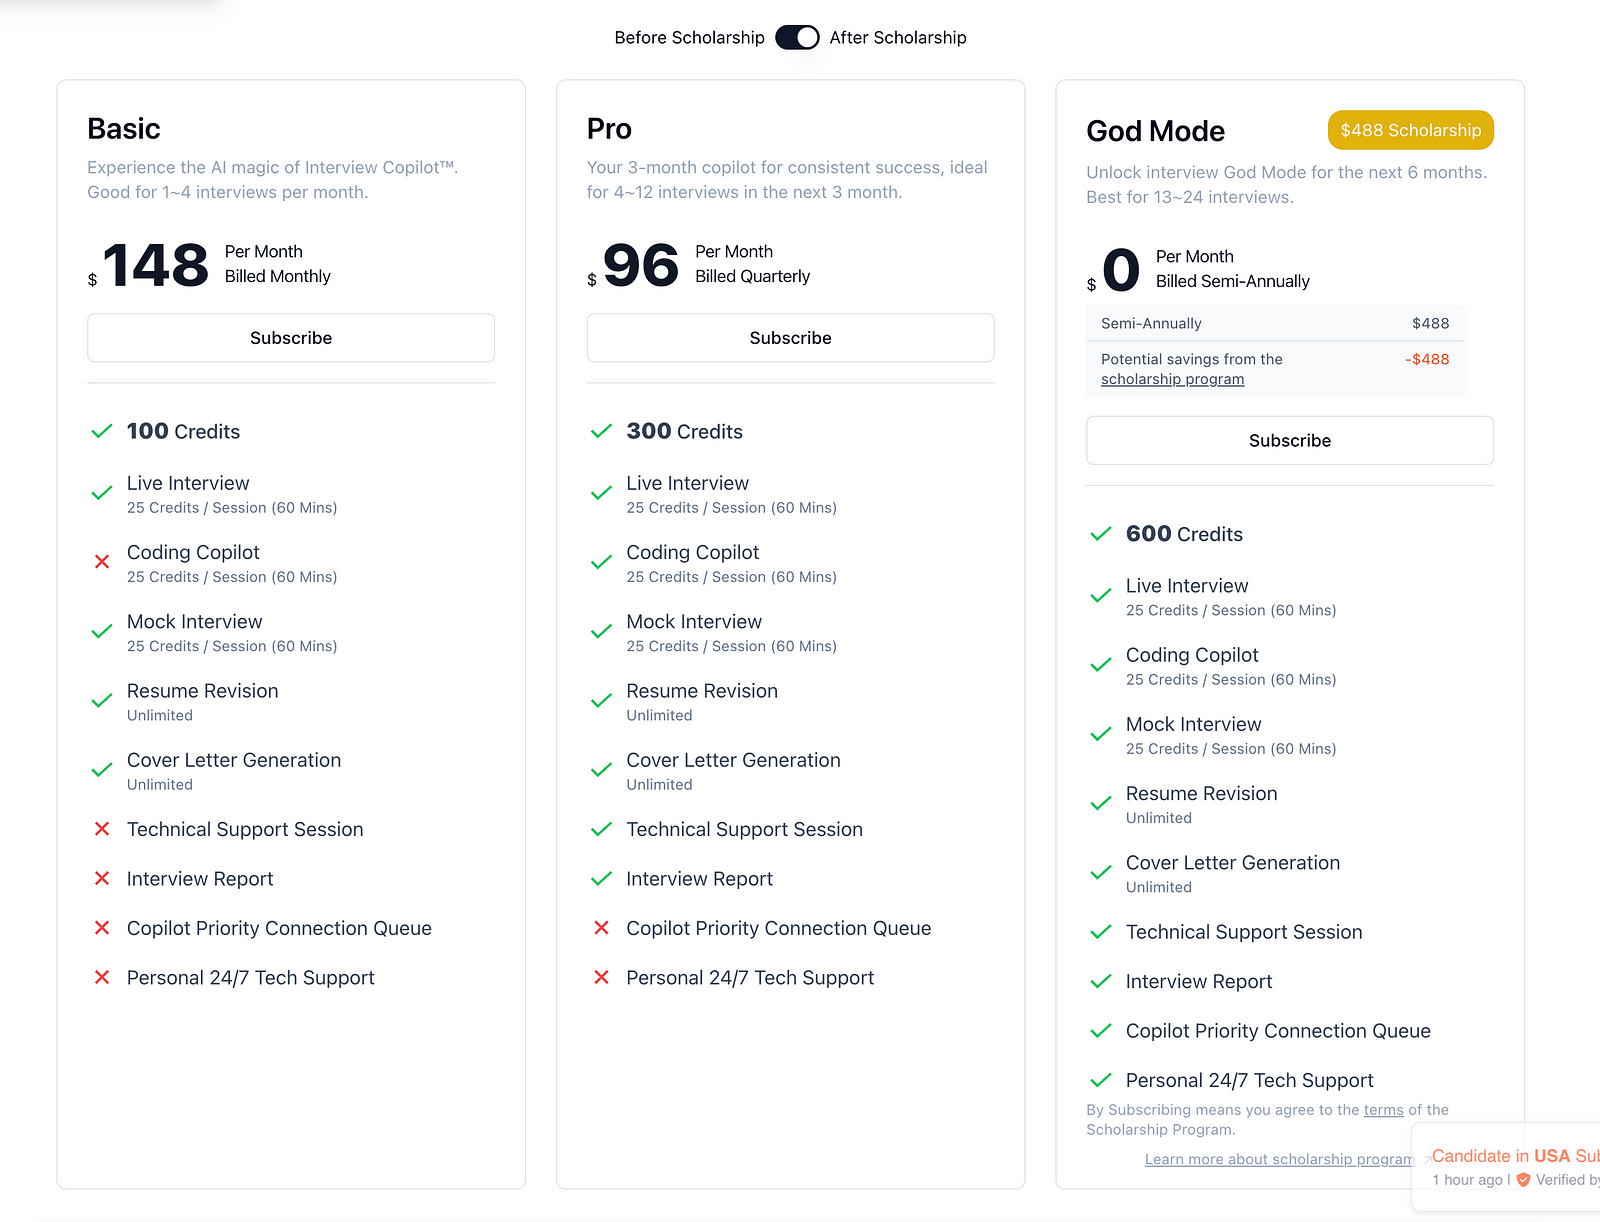Click the check icon beside God Mode Mock Interview
1600x1222 pixels.
tap(1101, 734)
